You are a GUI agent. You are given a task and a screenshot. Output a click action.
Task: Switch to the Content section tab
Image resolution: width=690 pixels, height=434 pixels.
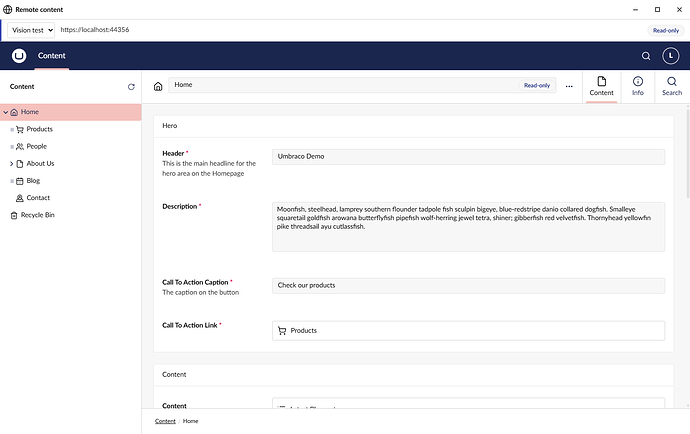click(x=51, y=56)
